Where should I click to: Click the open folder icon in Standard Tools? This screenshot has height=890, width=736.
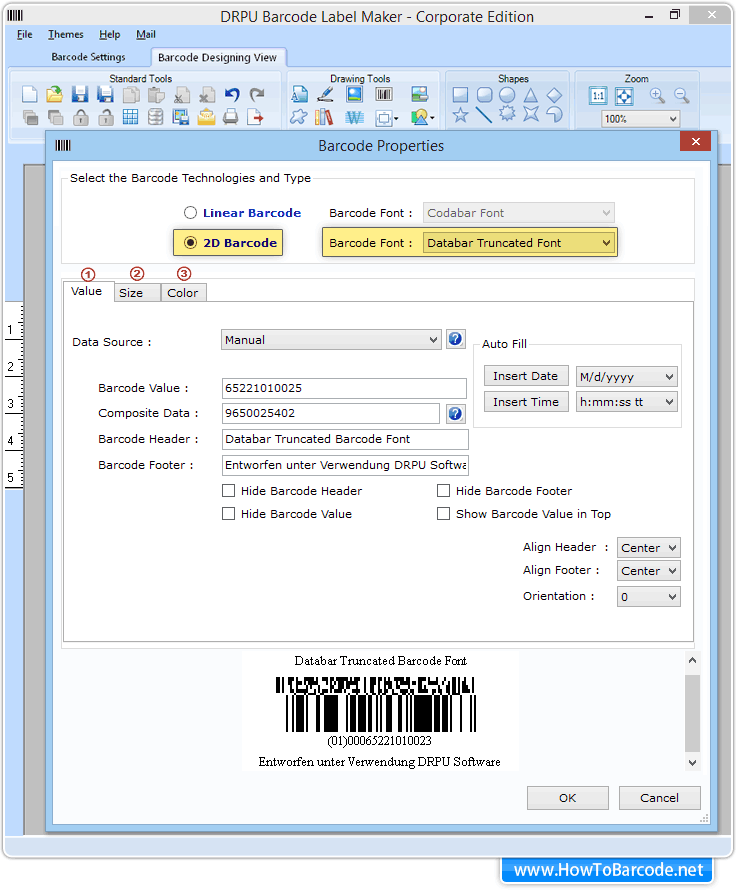point(55,95)
